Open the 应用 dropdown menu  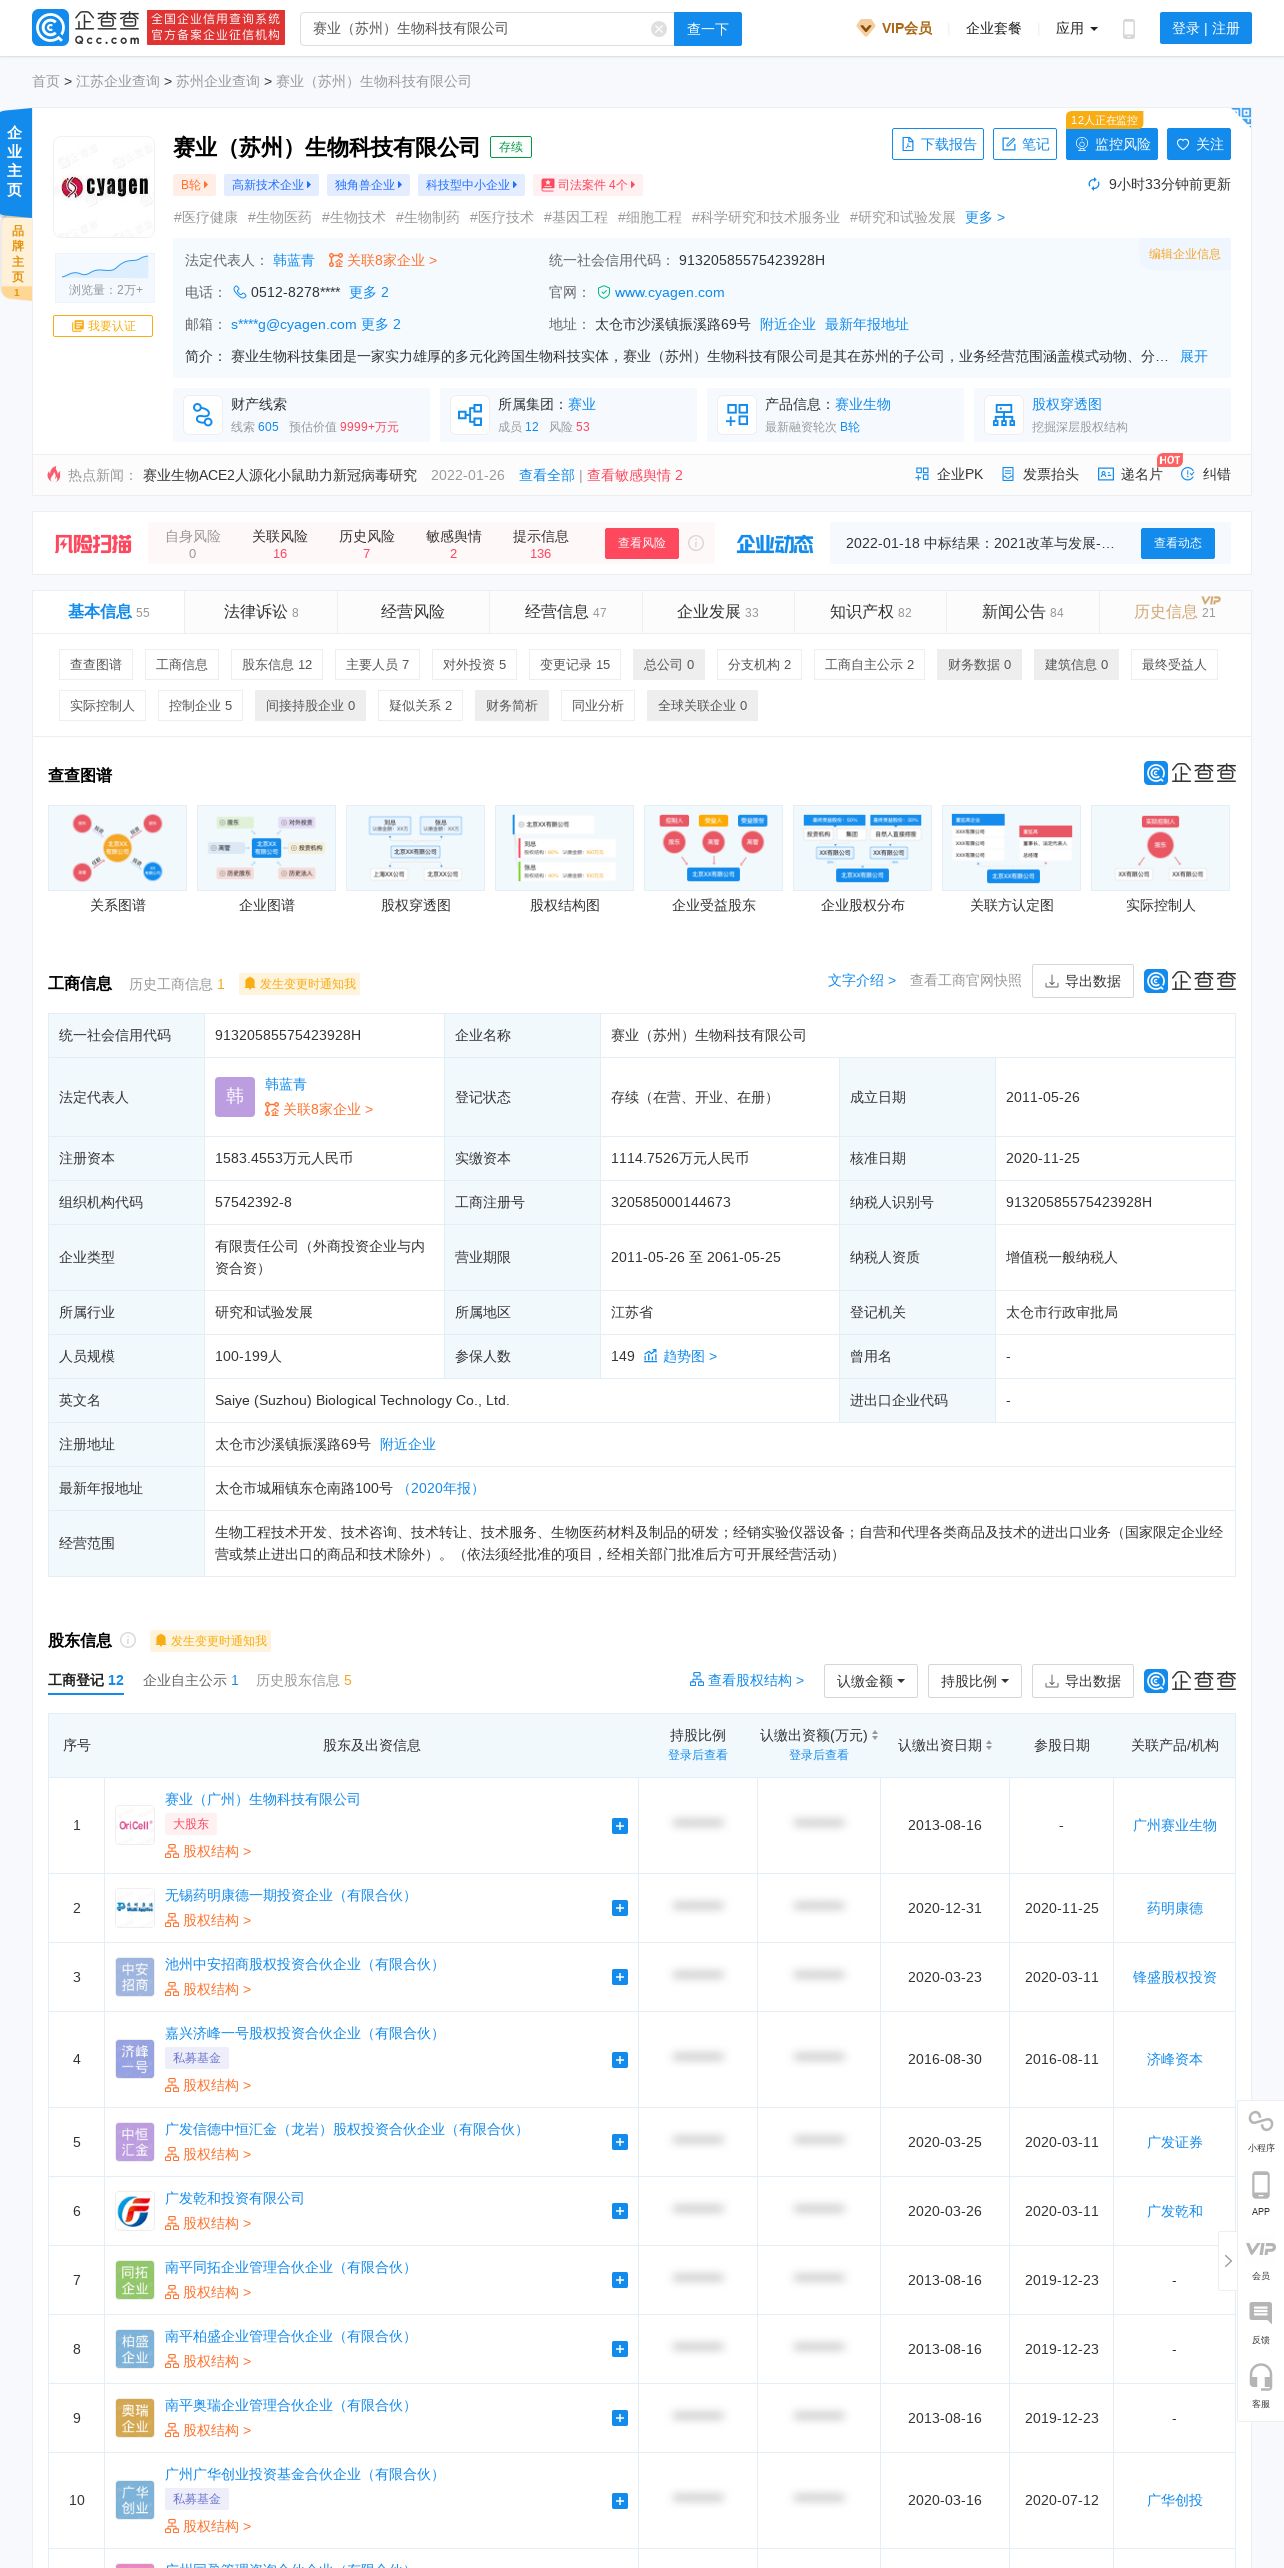point(1077,29)
